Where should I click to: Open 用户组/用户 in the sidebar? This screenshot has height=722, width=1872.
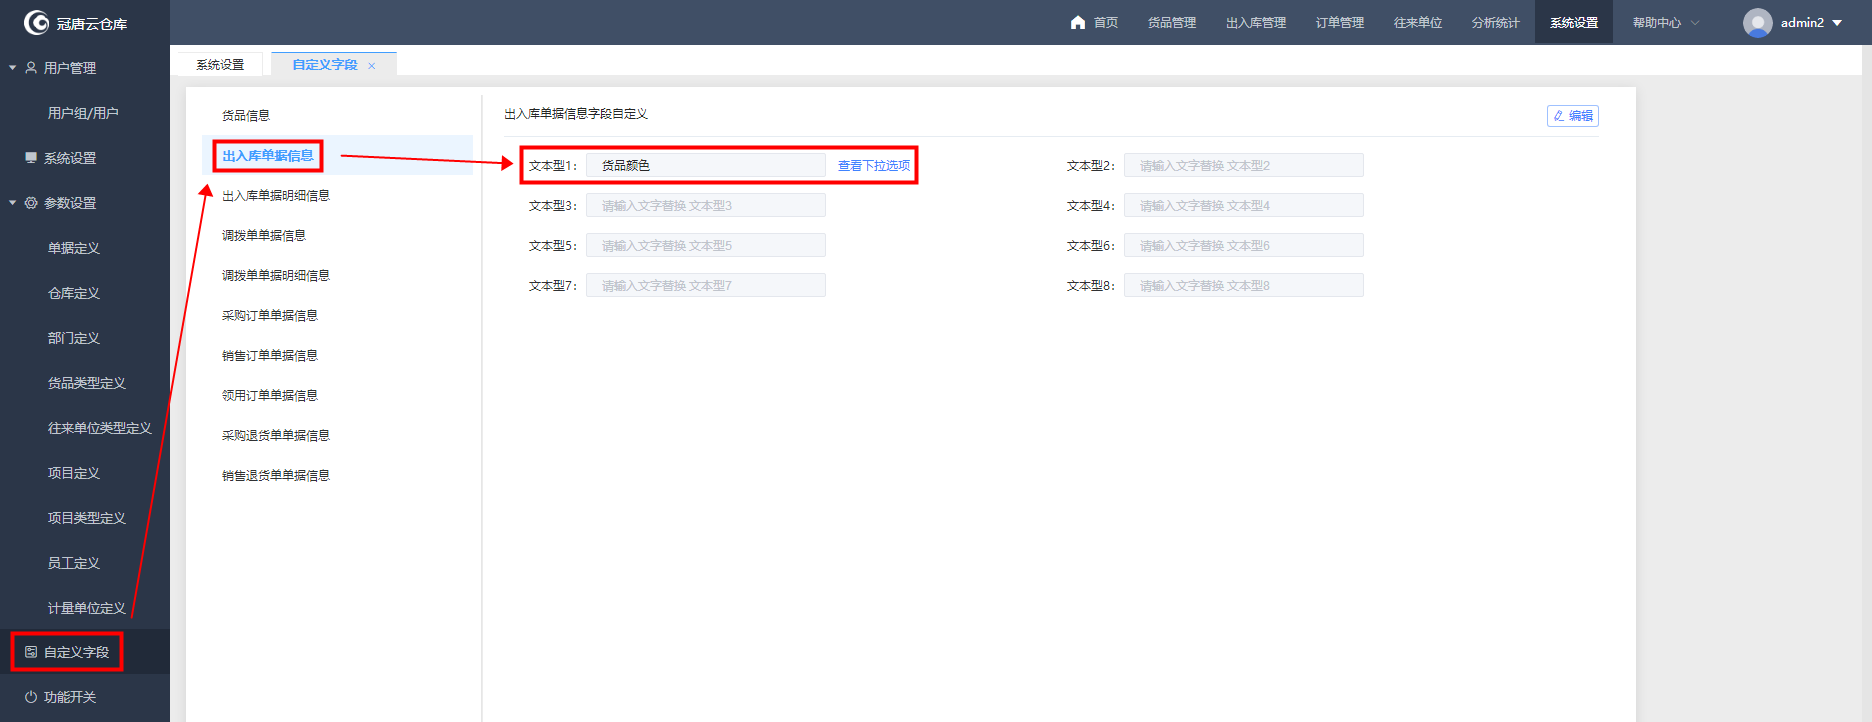coord(83,113)
